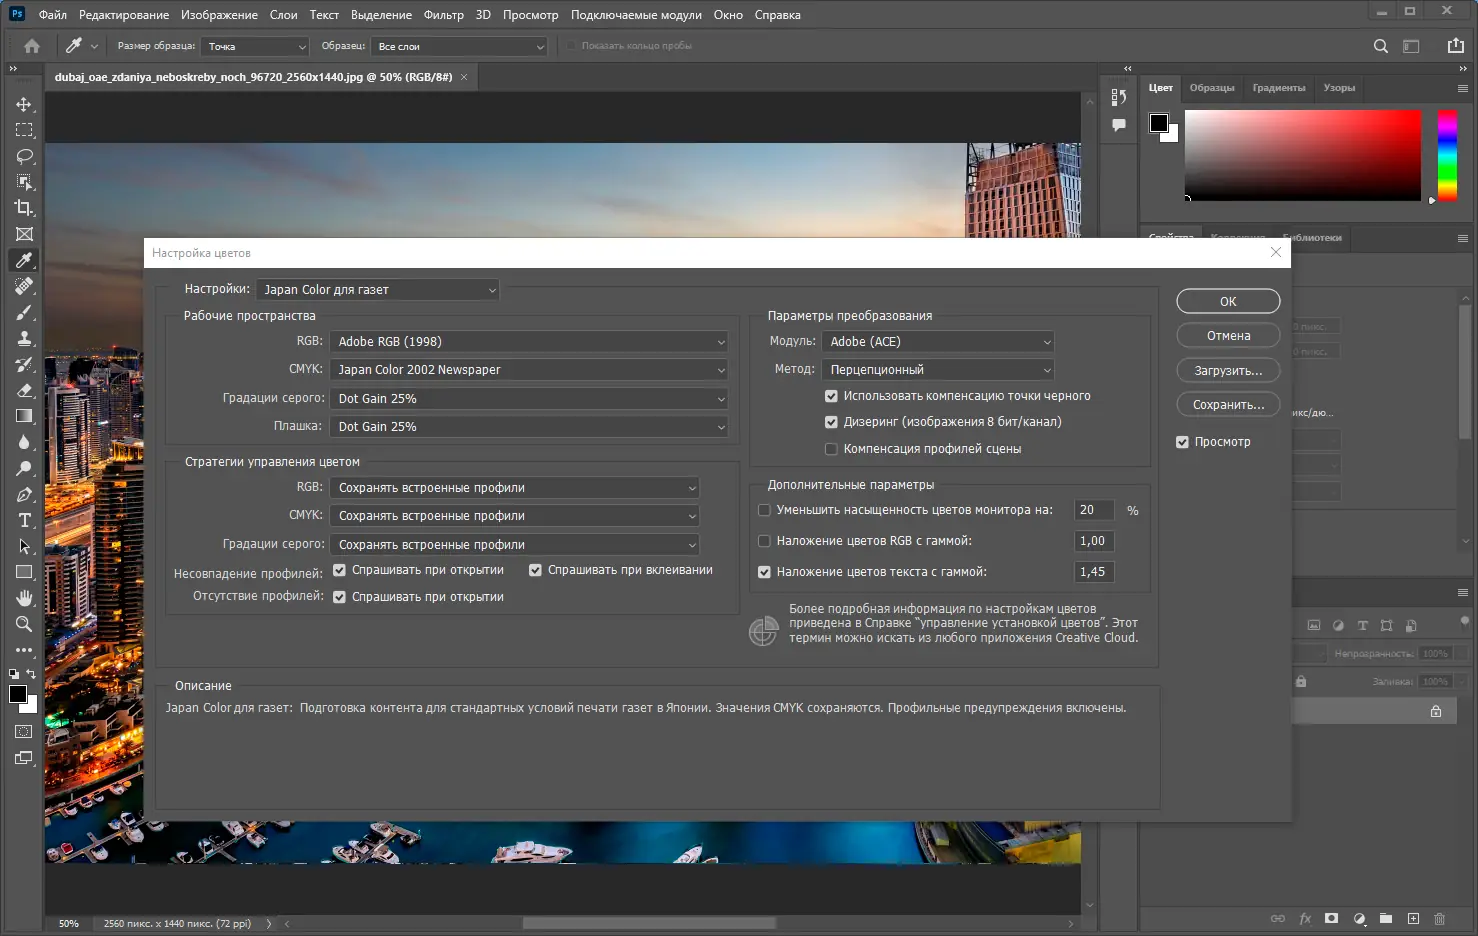Open the search magnifier icon top right
Screen dimensions: 1478x936
click(1380, 46)
